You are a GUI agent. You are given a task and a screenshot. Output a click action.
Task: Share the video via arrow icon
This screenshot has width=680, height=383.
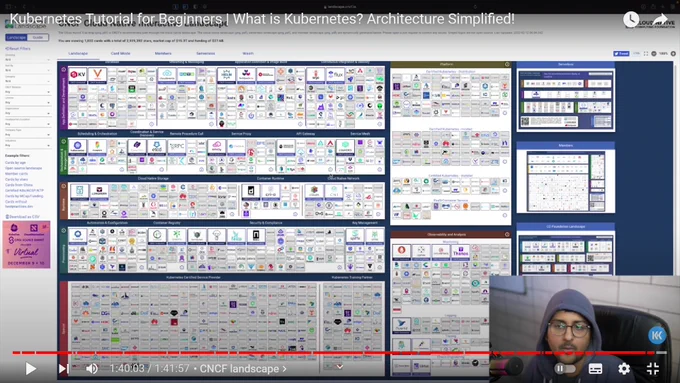click(660, 19)
